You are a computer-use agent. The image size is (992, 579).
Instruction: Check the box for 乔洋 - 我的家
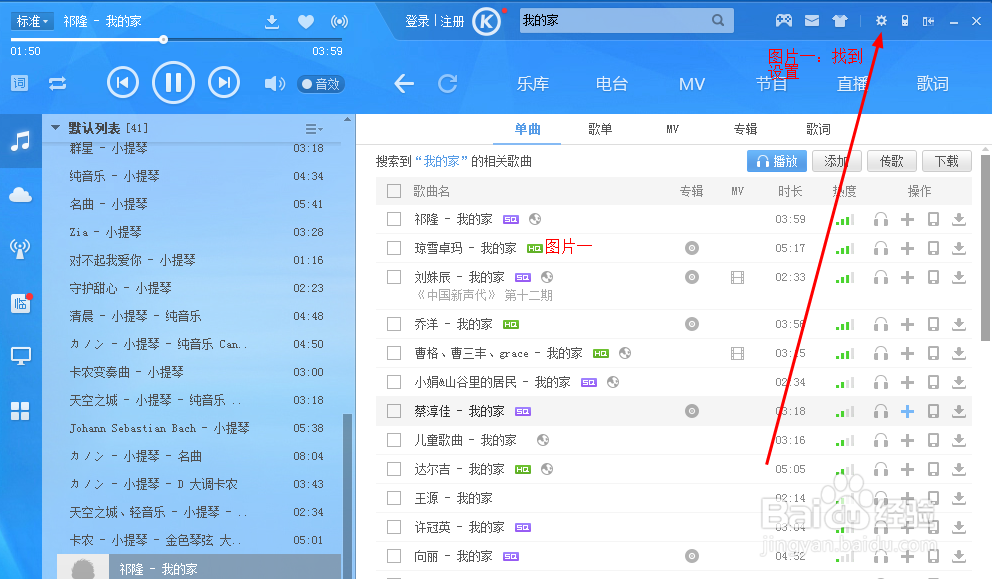(394, 324)
